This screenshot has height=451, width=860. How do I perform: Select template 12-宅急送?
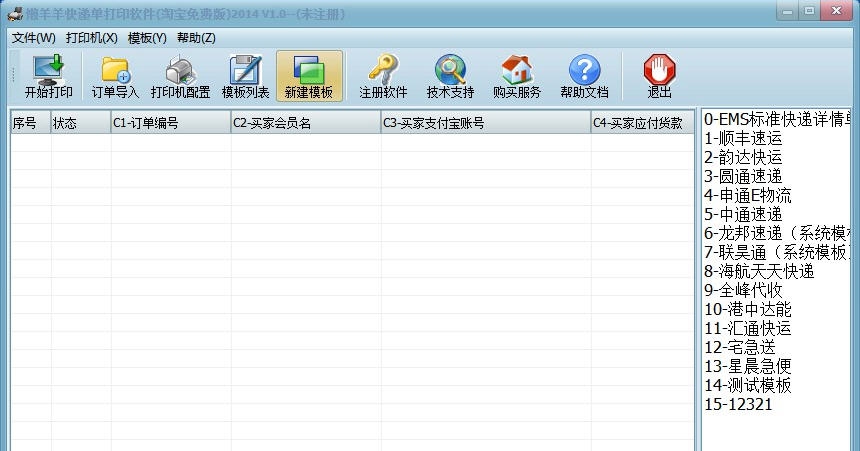click(x=740, y=347)
